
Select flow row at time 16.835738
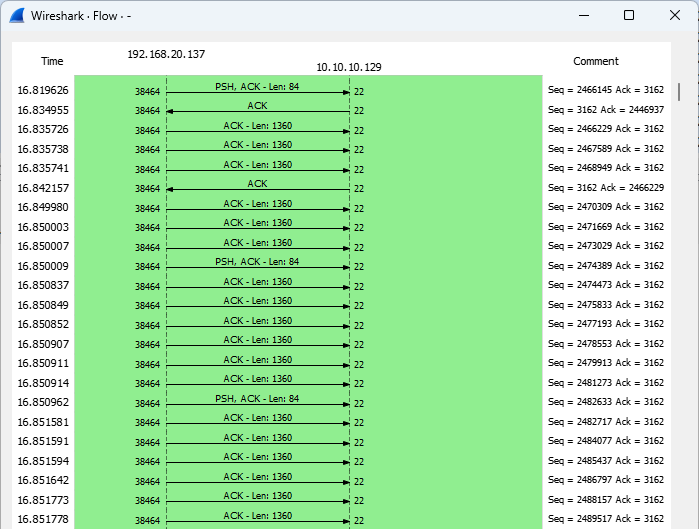tap(341, 149)
